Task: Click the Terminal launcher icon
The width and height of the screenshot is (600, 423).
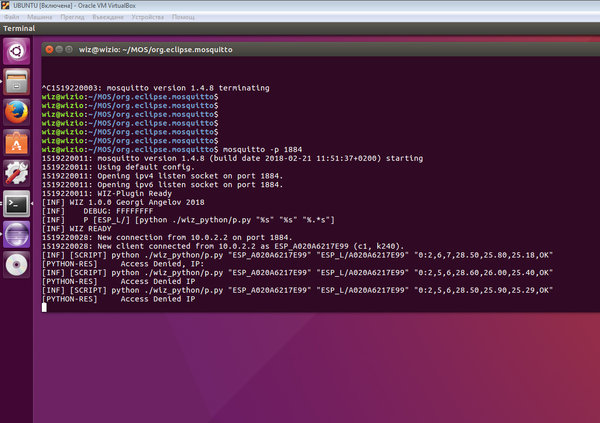Action: (x=16, y=204)
